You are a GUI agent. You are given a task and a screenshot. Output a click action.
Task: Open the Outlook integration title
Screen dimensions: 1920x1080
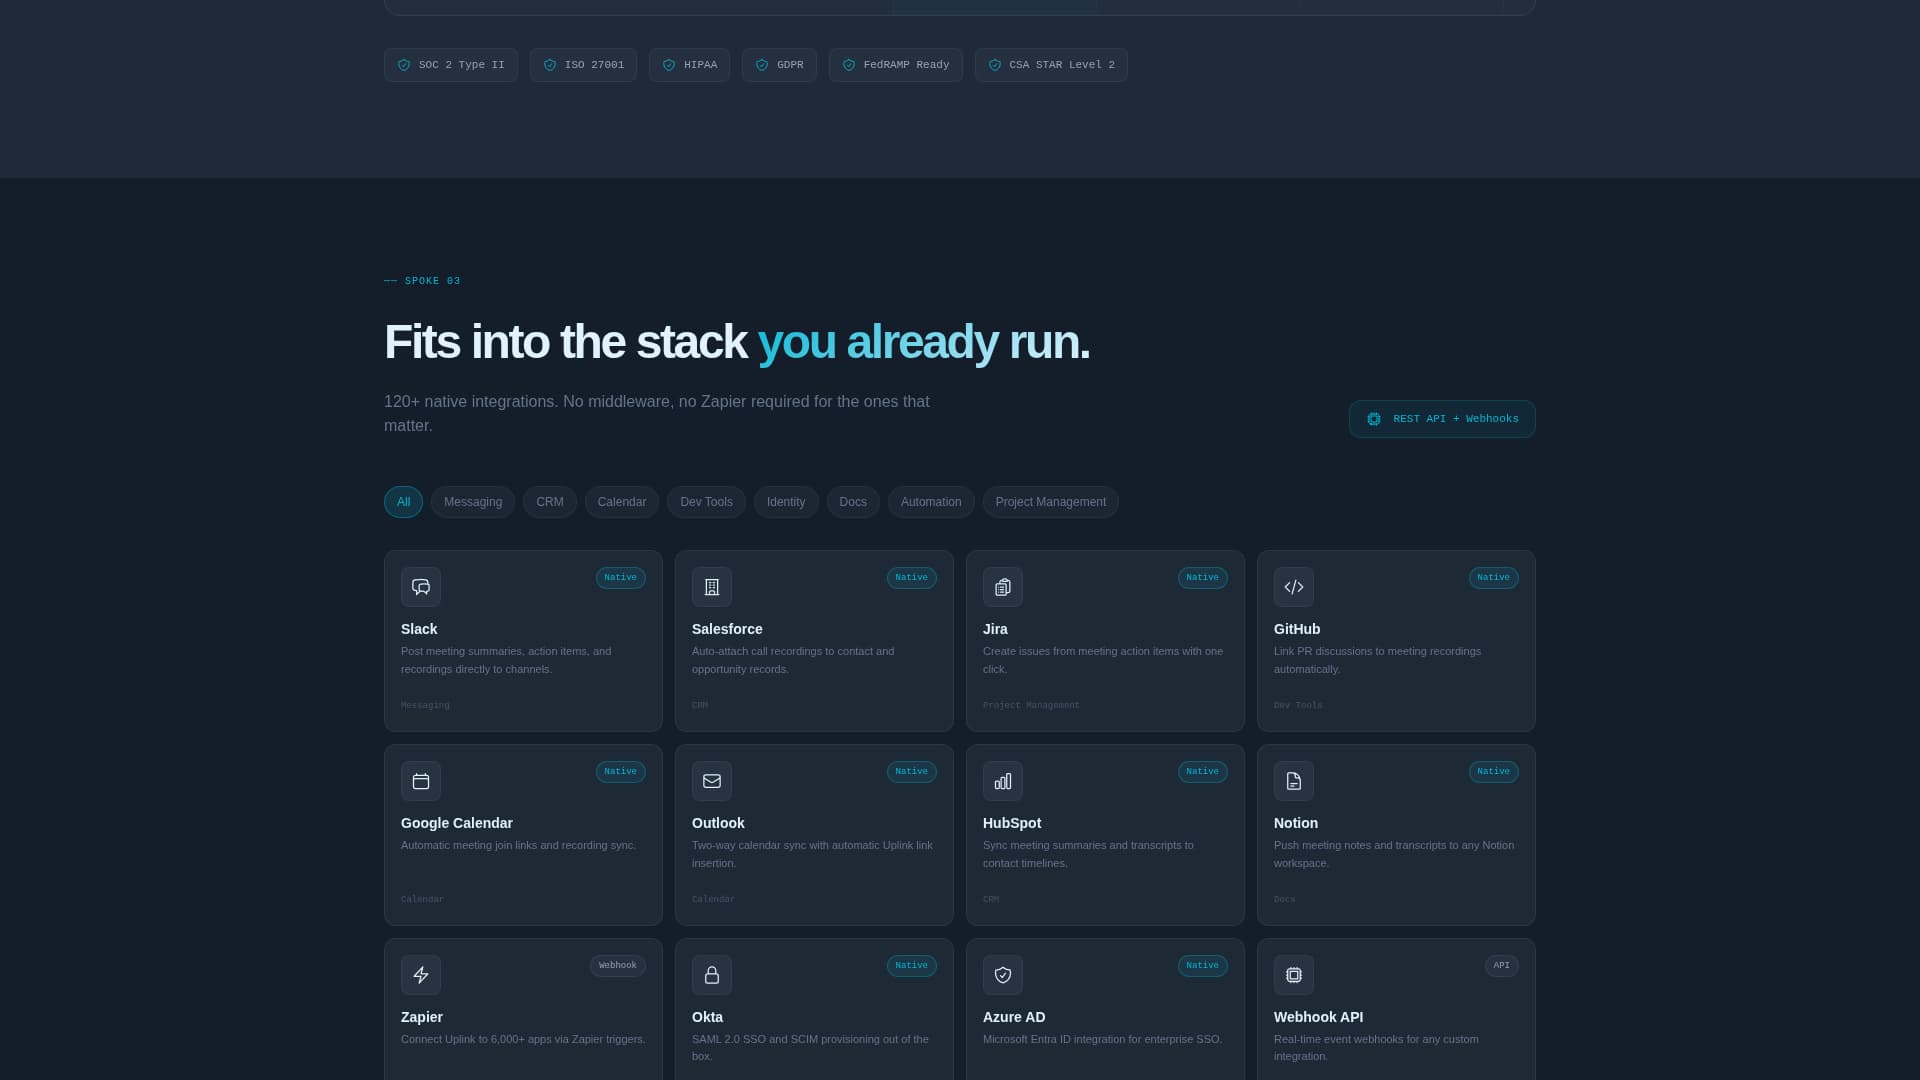click(x=718, y=823)
